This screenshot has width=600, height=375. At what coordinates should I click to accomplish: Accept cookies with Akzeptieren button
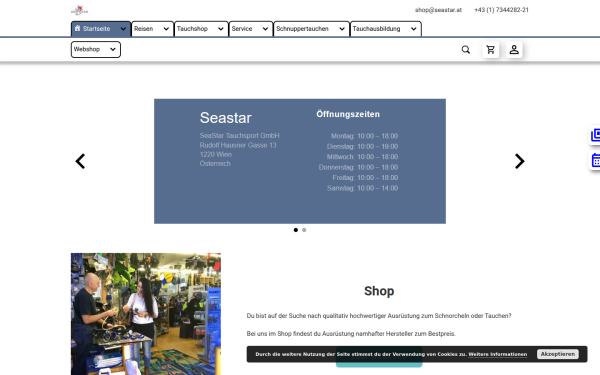(558, 354)
